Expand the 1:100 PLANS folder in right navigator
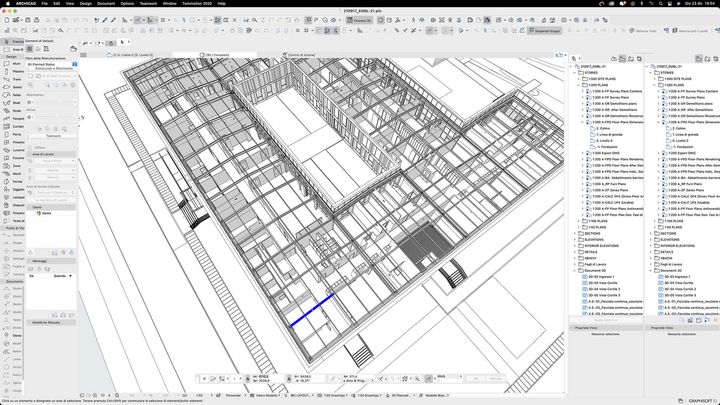This screenshot has height=405, width=720. (656, 221)
